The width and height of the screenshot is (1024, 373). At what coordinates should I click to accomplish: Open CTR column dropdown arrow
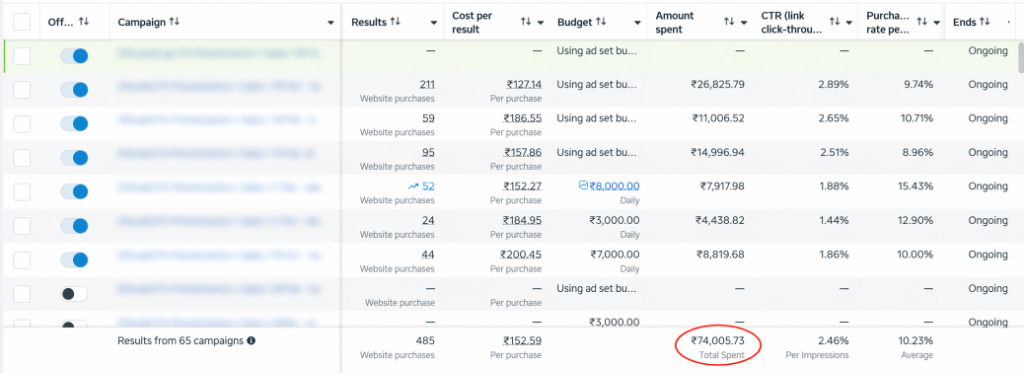pos(849,23)
